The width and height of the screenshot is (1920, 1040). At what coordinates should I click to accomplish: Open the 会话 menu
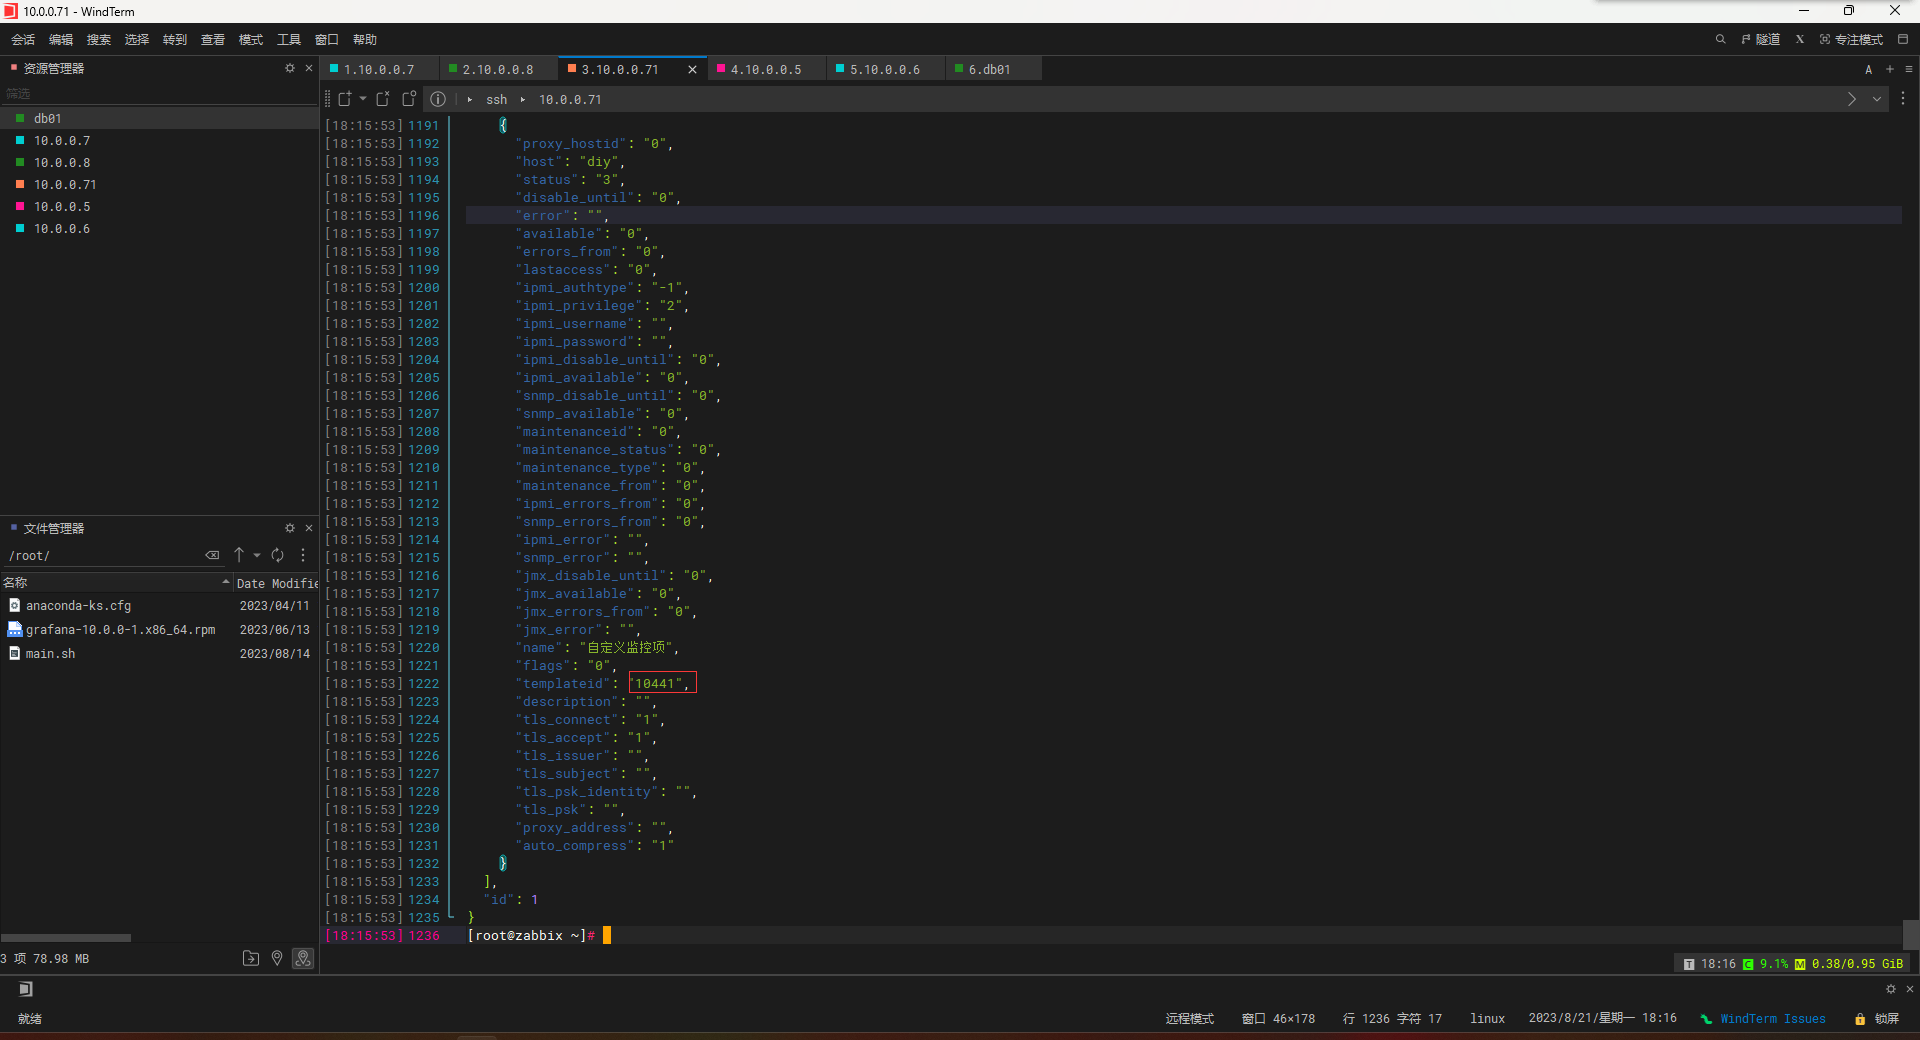click(x=23, y=40)
